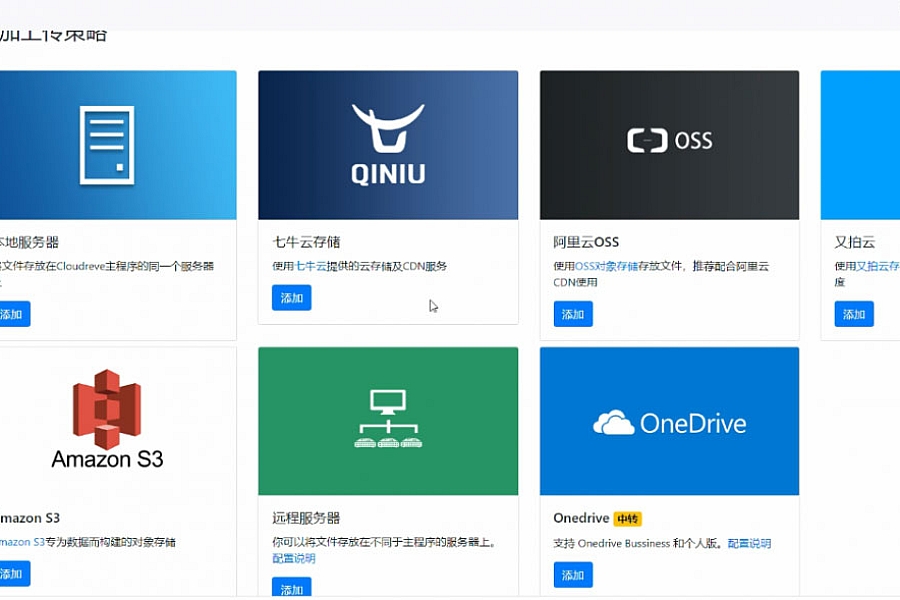Click the 又拍云 blue banner image
The width and height of the screenshot is (900, 600).
pos(860,145)
